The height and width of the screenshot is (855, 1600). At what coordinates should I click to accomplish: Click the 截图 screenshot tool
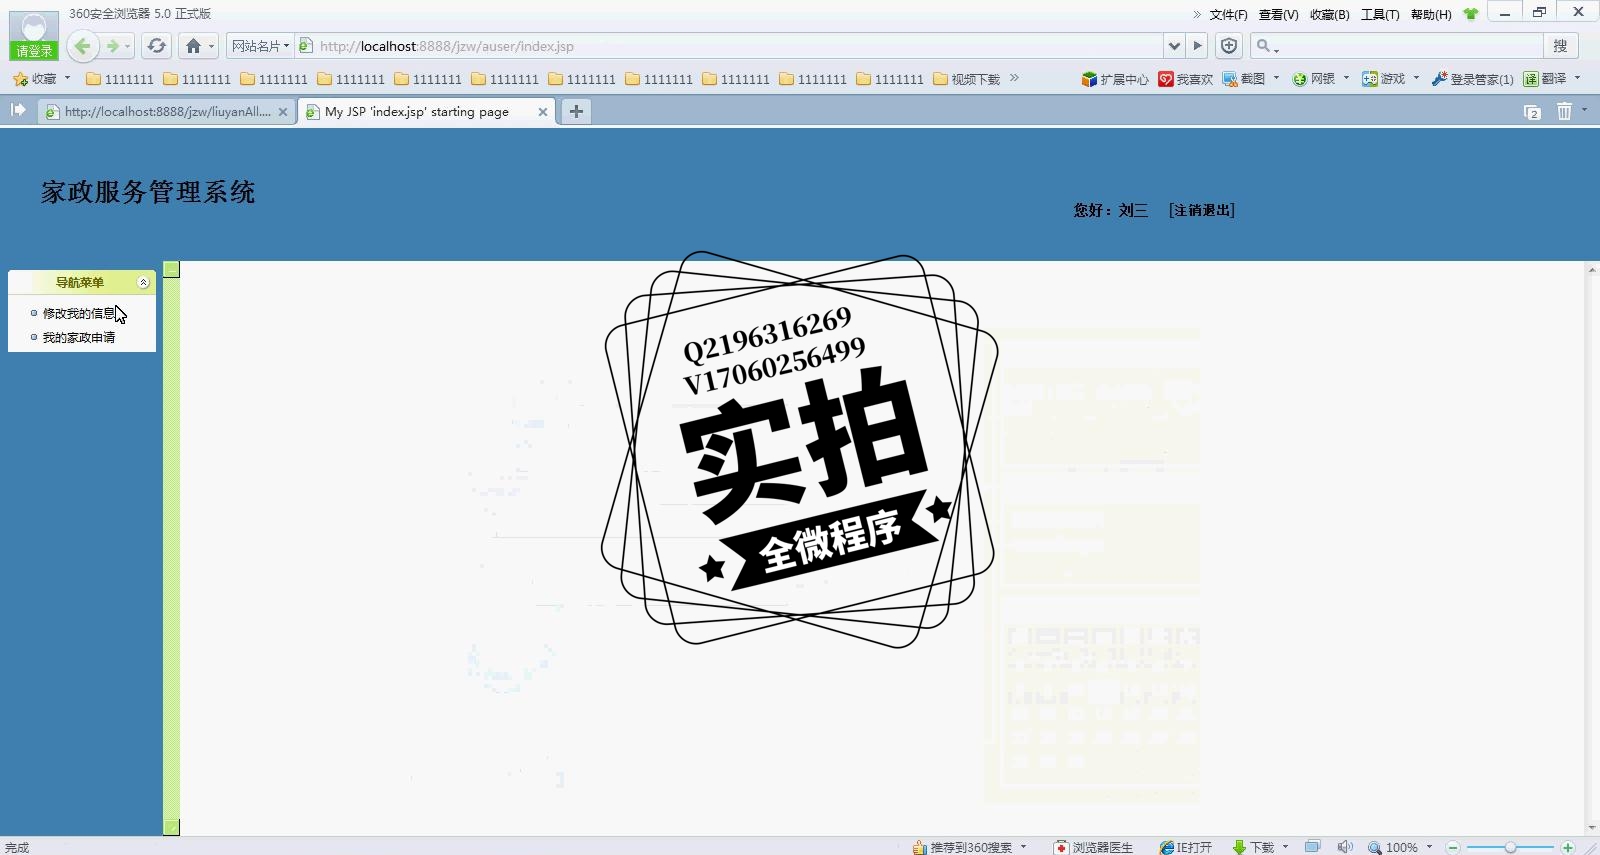[x=1244, y=78]
